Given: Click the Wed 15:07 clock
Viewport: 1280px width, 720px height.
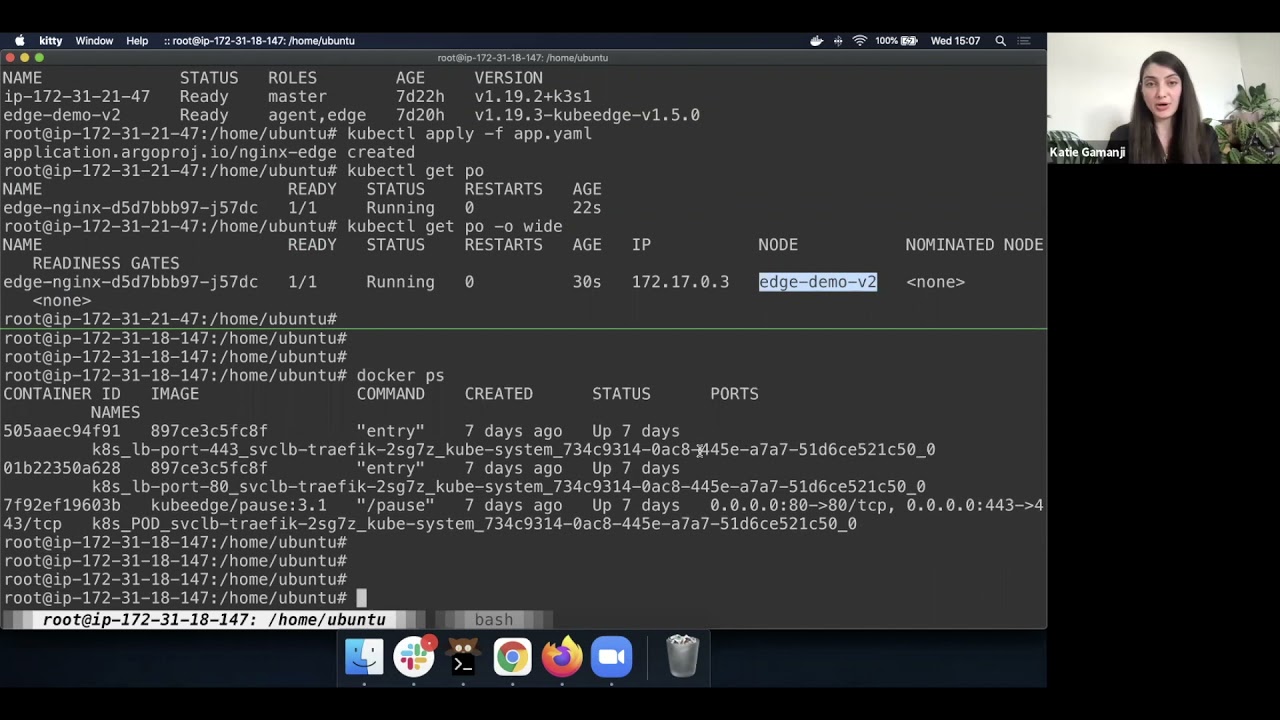Looking at the screenshot, I should 955,41.
